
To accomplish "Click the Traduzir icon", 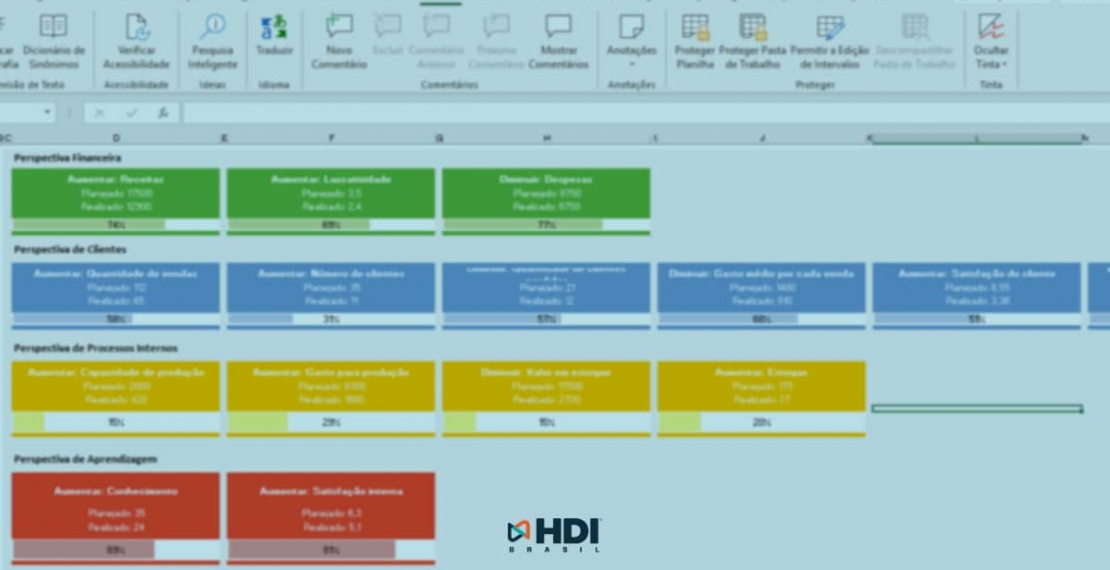I will tap(274, 27).
